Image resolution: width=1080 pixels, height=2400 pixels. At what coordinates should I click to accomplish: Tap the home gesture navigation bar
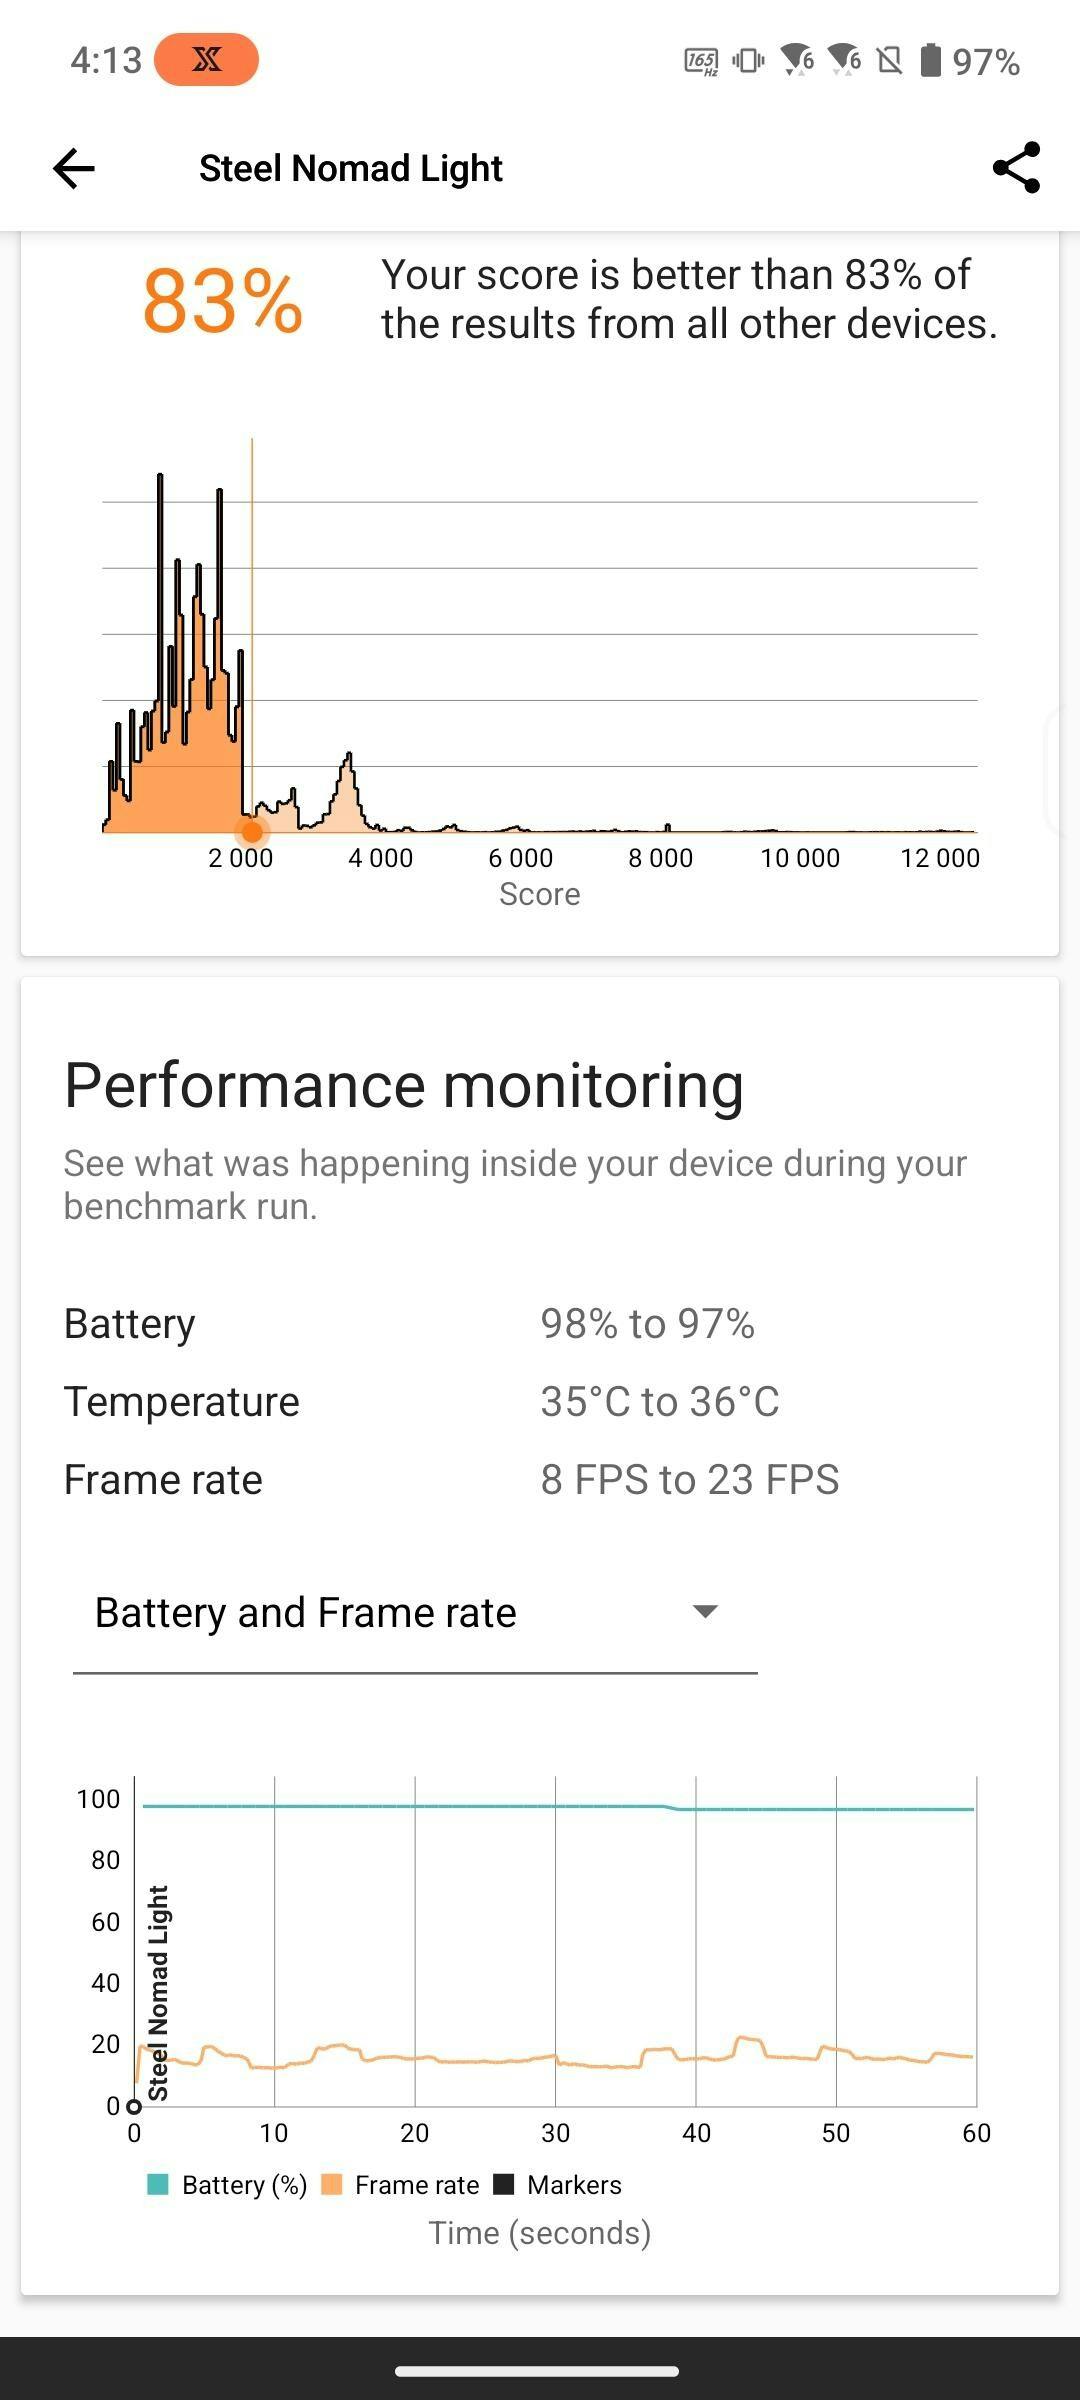[x=538, y=2371]
